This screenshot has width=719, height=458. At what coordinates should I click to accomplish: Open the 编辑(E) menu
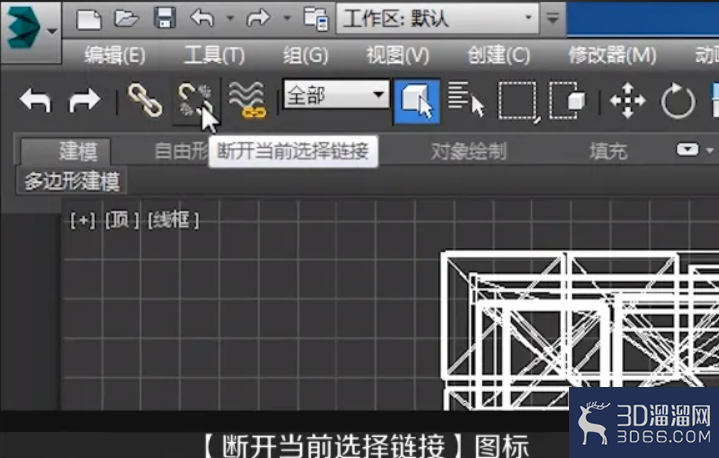coord(115,55)
